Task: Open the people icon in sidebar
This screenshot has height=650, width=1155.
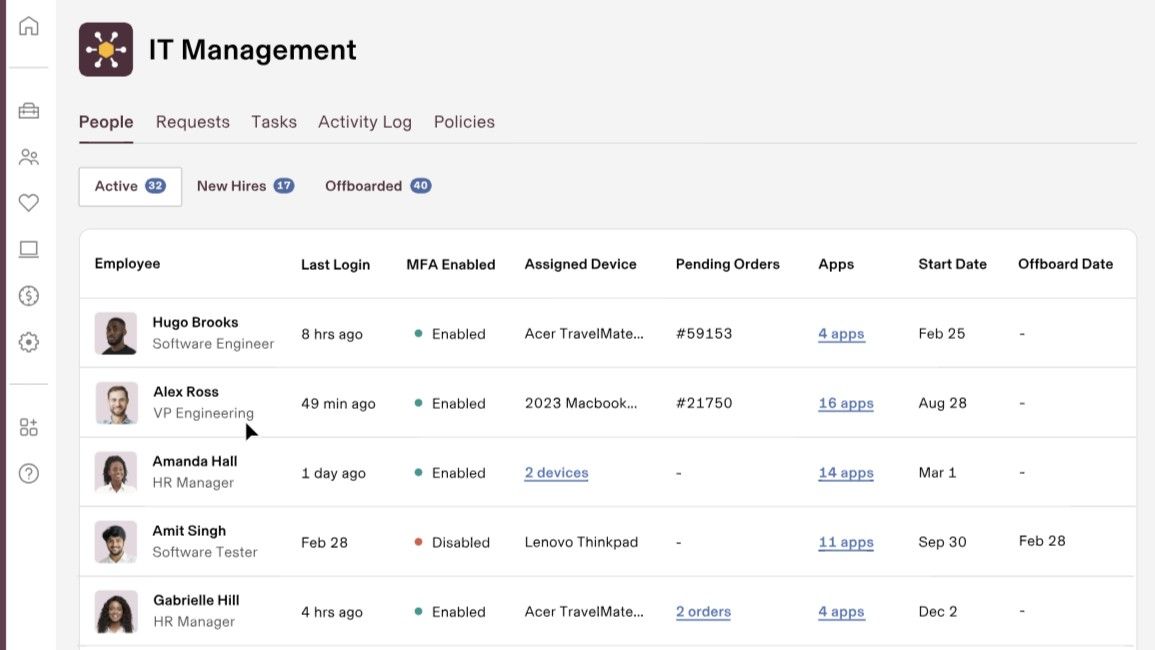Action: (29, 157)
